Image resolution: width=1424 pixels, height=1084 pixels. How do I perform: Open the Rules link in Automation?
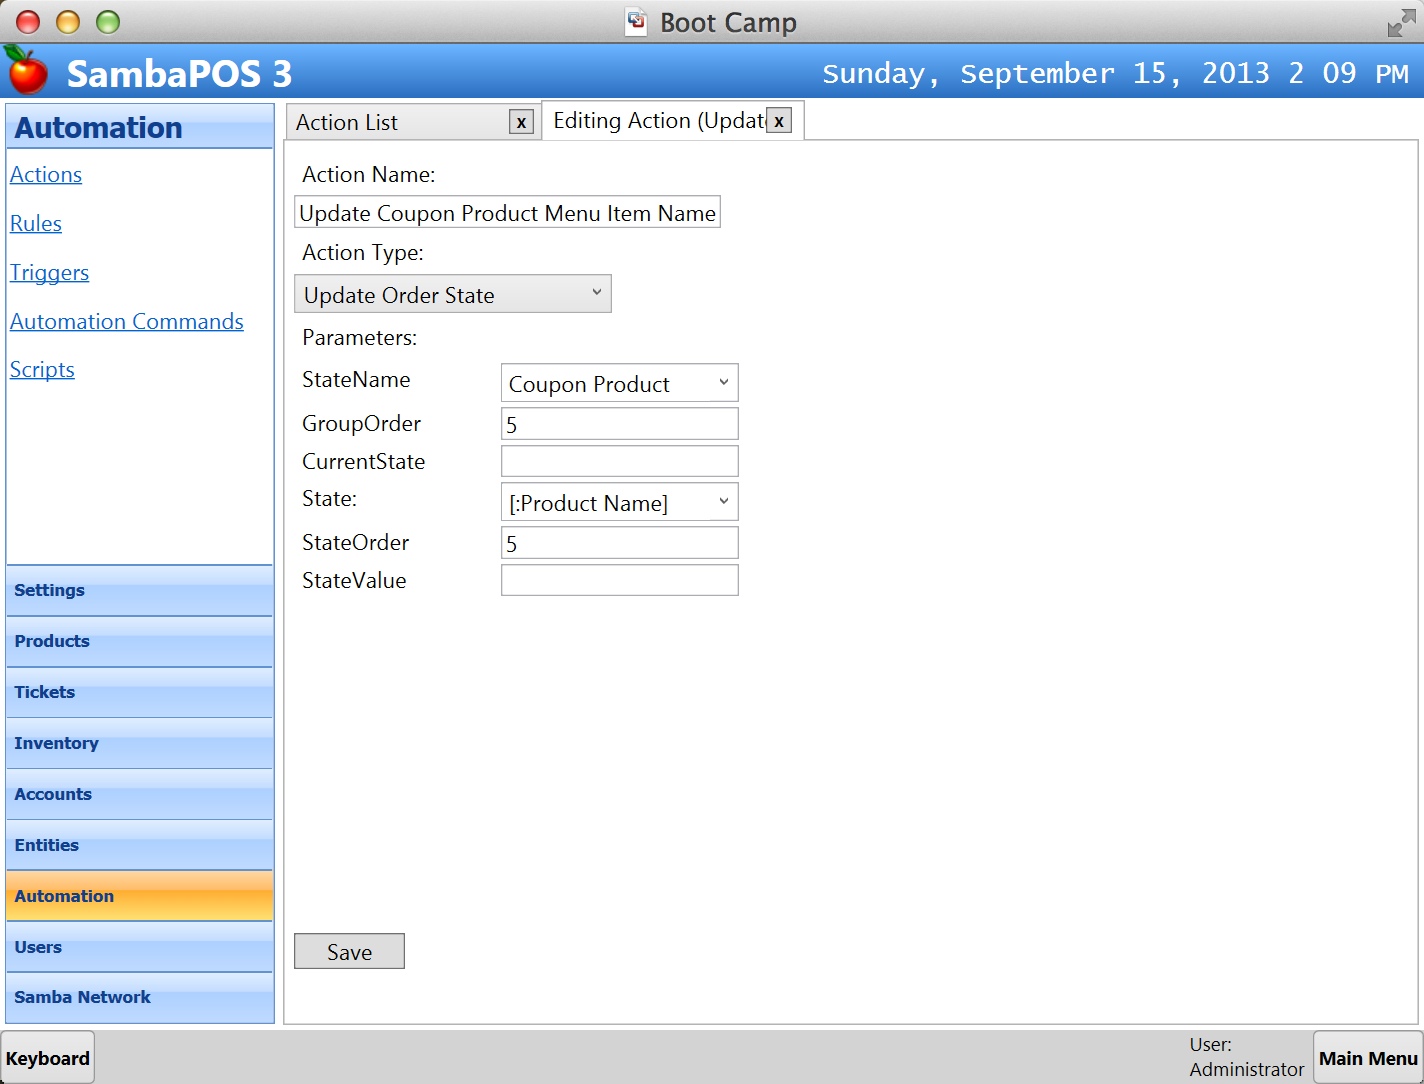[x=36, y=223]
